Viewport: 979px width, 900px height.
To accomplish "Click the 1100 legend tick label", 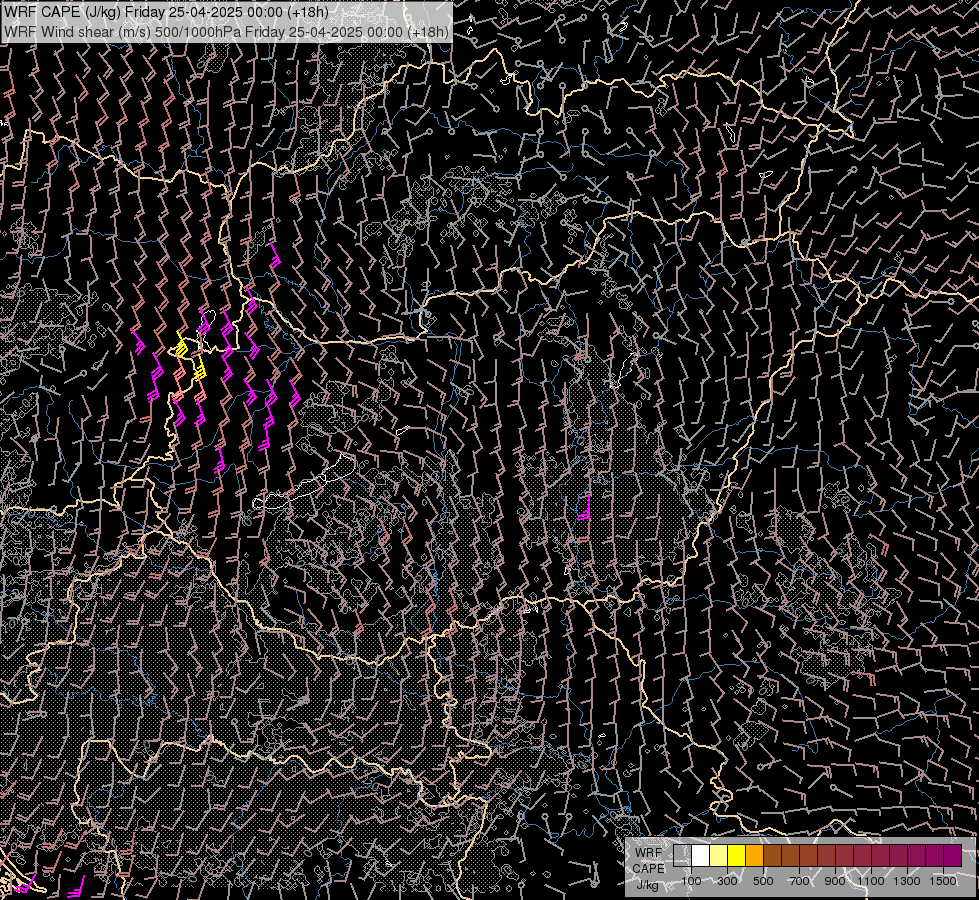I will 870,881.
